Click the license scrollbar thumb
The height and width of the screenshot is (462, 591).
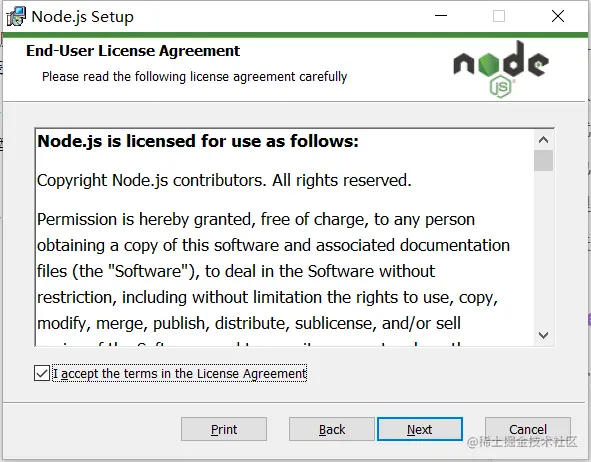click(543, 160)
